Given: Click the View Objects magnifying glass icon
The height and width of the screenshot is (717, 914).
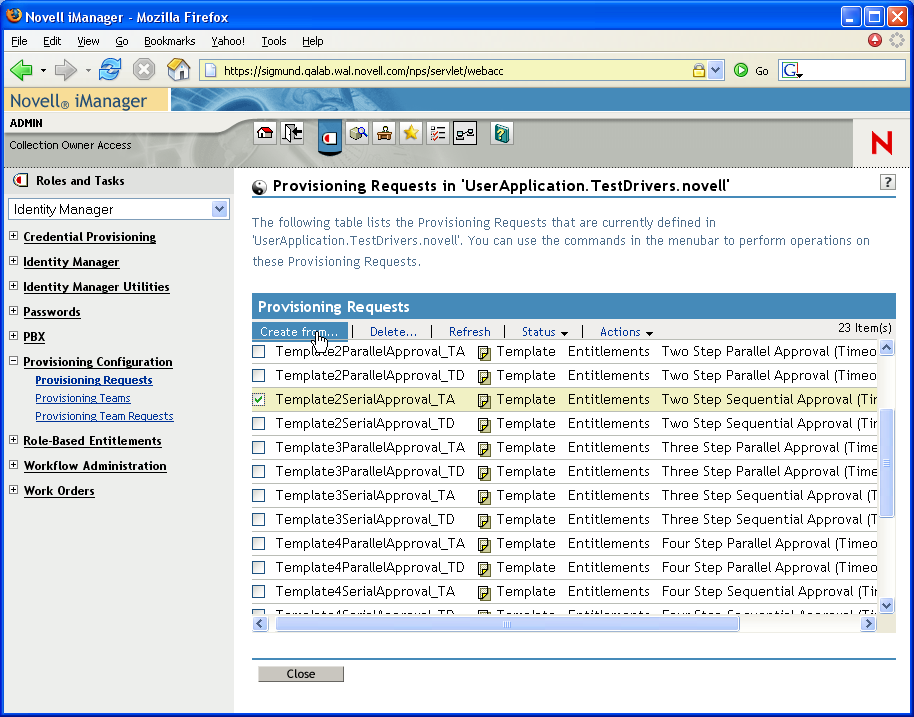Looking at the screenshot, I should (358, 132).
